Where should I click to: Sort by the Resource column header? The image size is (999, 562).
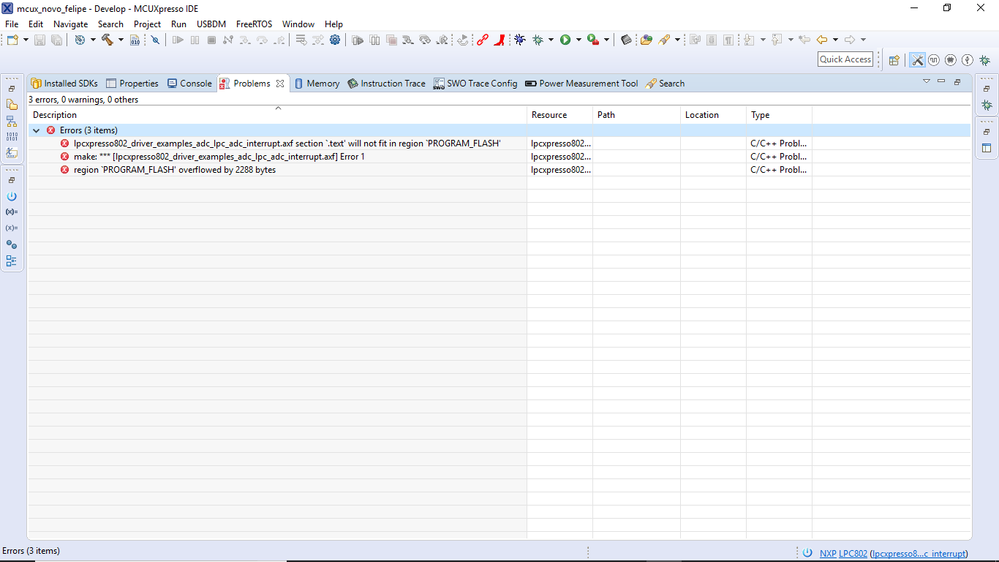click(x=560, y=115)
